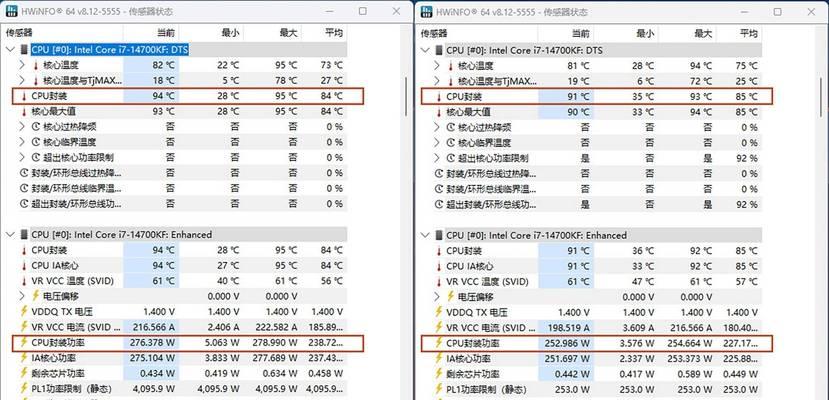The width and height of the screenshot is (829, 400).
Task: Collapse Enhanced sensor group in left window
Action: pyautogui.click(x=11, y=235)
